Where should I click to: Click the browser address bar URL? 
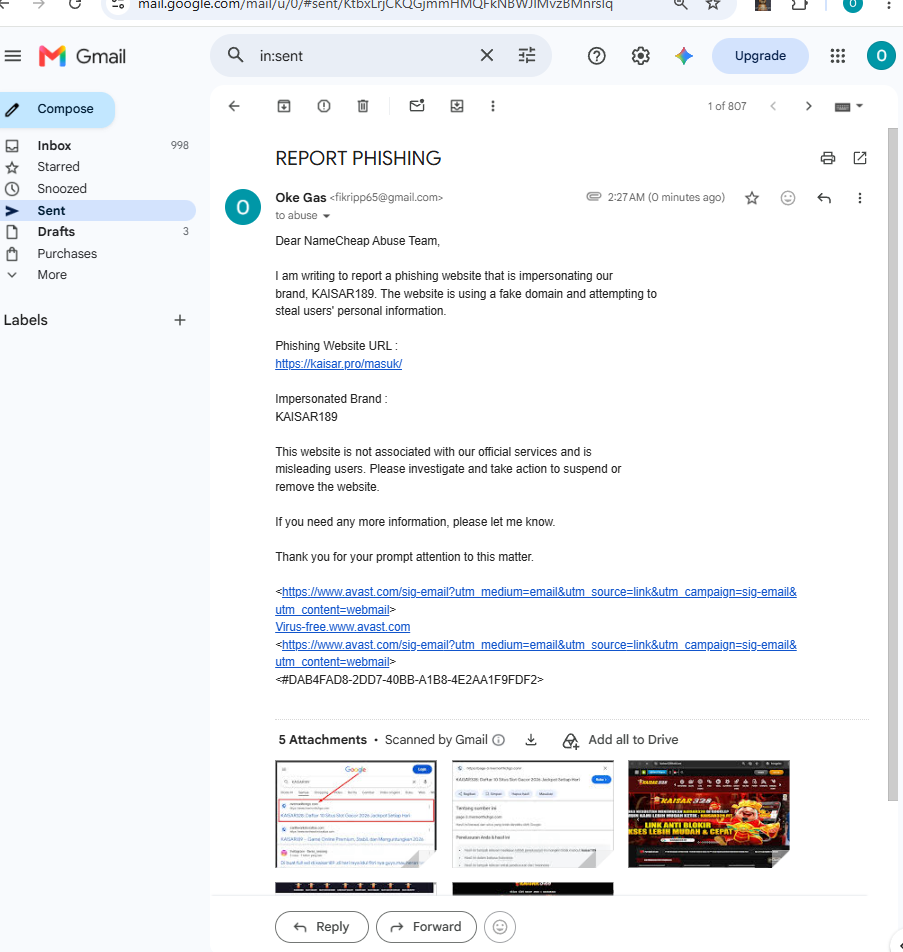pos(375,5)
